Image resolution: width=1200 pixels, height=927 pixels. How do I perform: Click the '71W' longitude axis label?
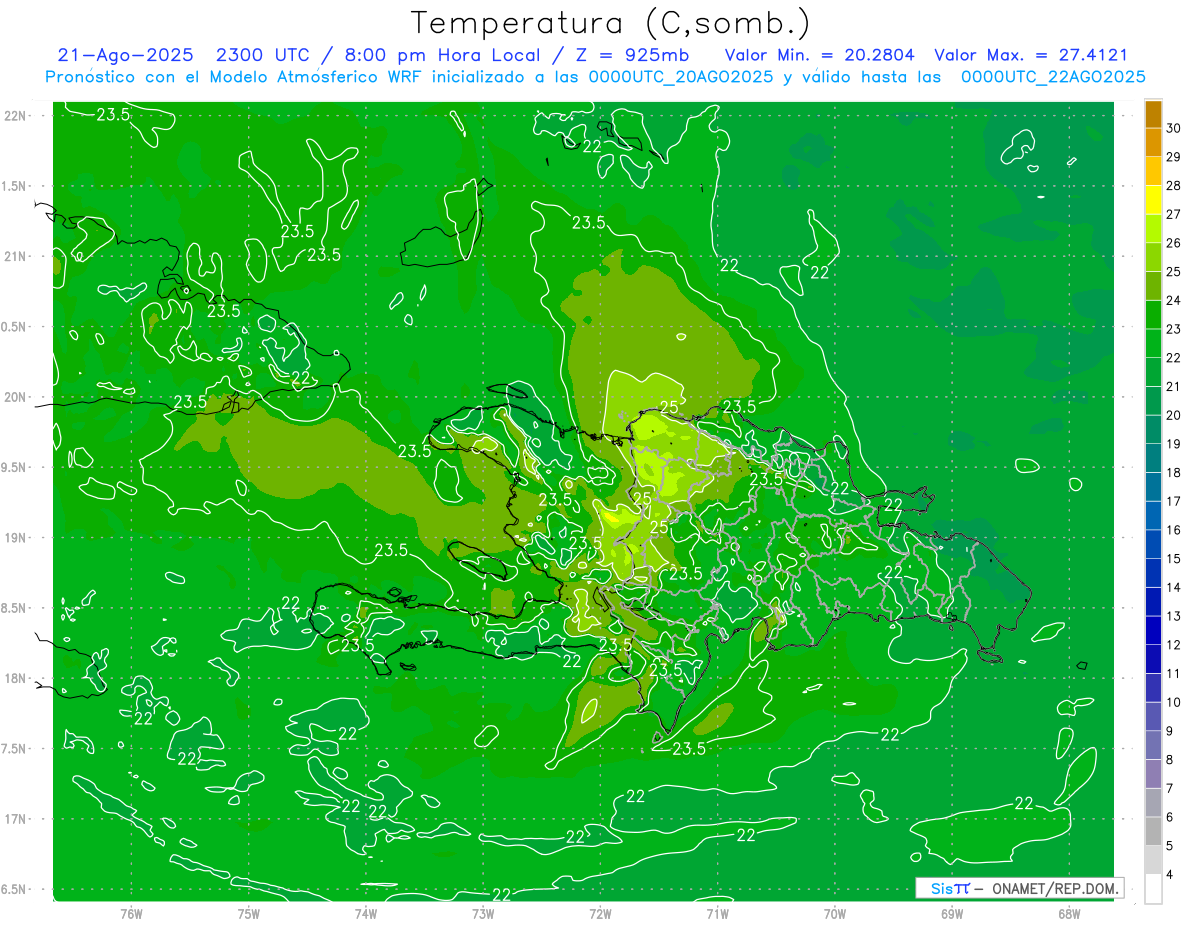click(717, 914)
